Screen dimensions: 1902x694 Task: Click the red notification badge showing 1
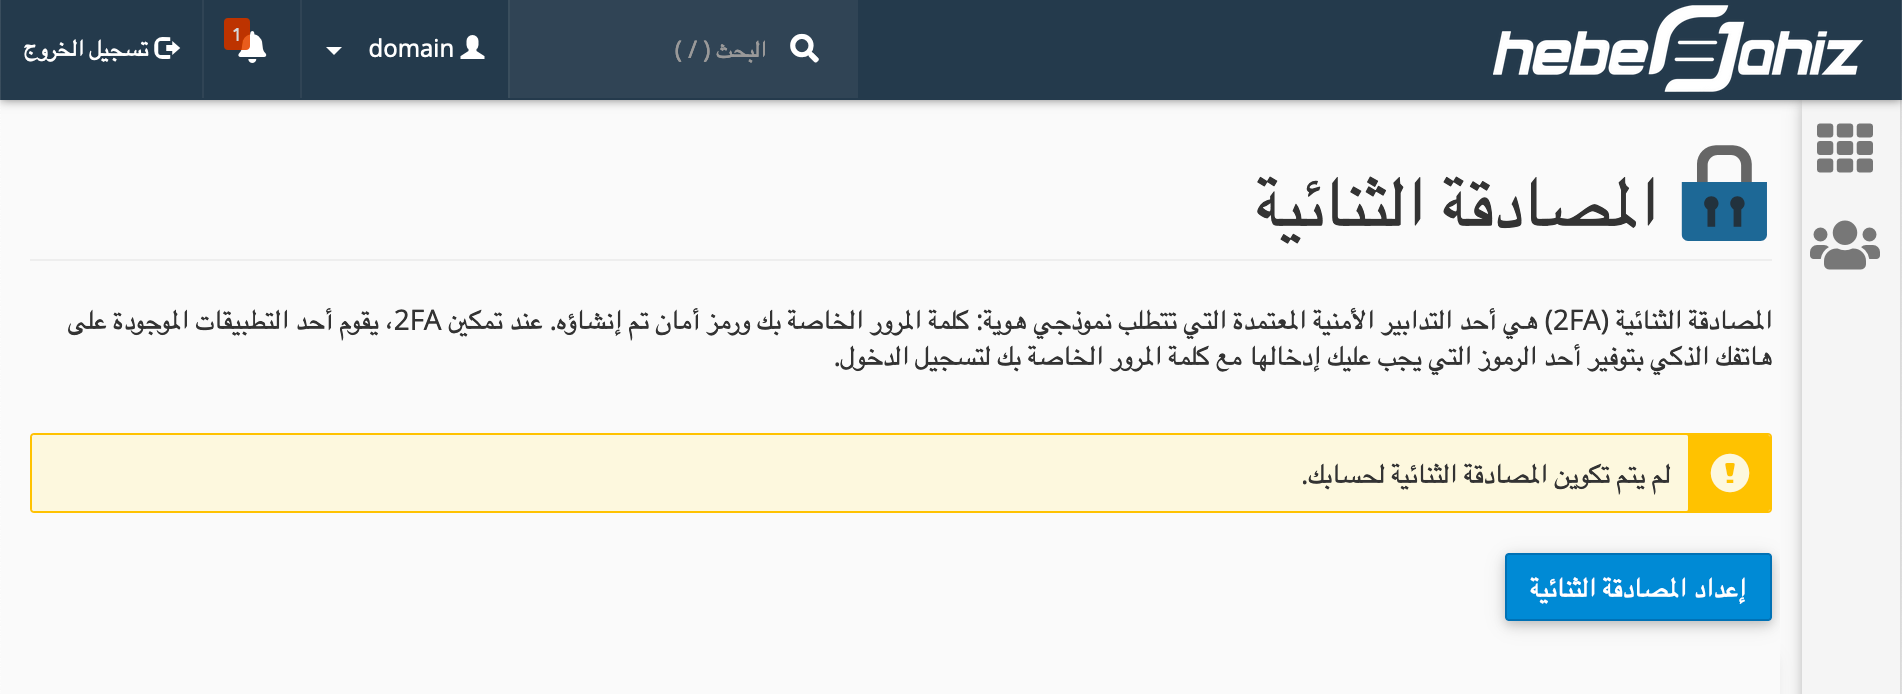click(236, 34)
